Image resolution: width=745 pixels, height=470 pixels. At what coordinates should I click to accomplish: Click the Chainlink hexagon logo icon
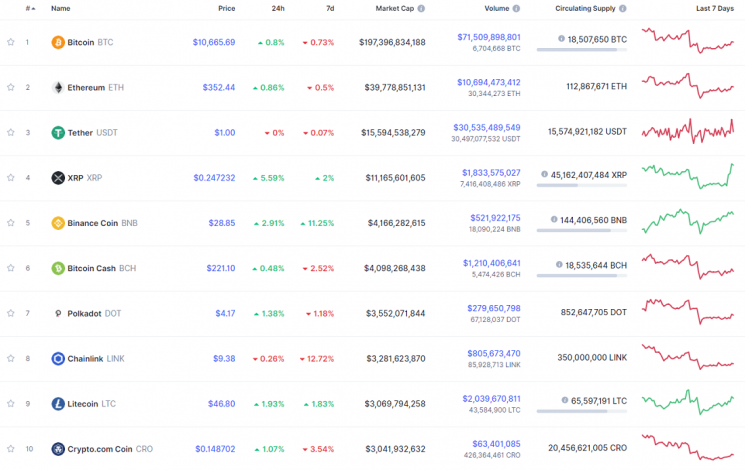[58, 358]
